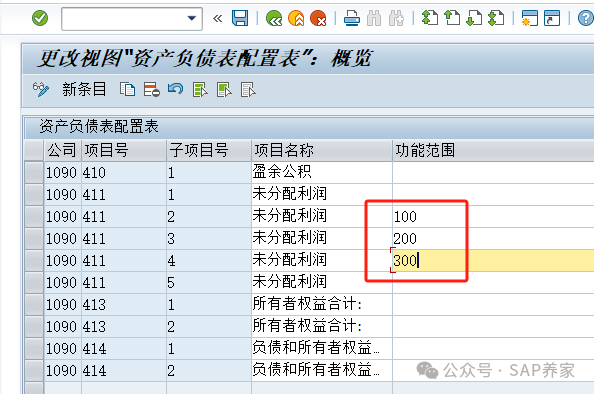
Task: Click the orange Exit icon
Action: (x=296, y=18)
